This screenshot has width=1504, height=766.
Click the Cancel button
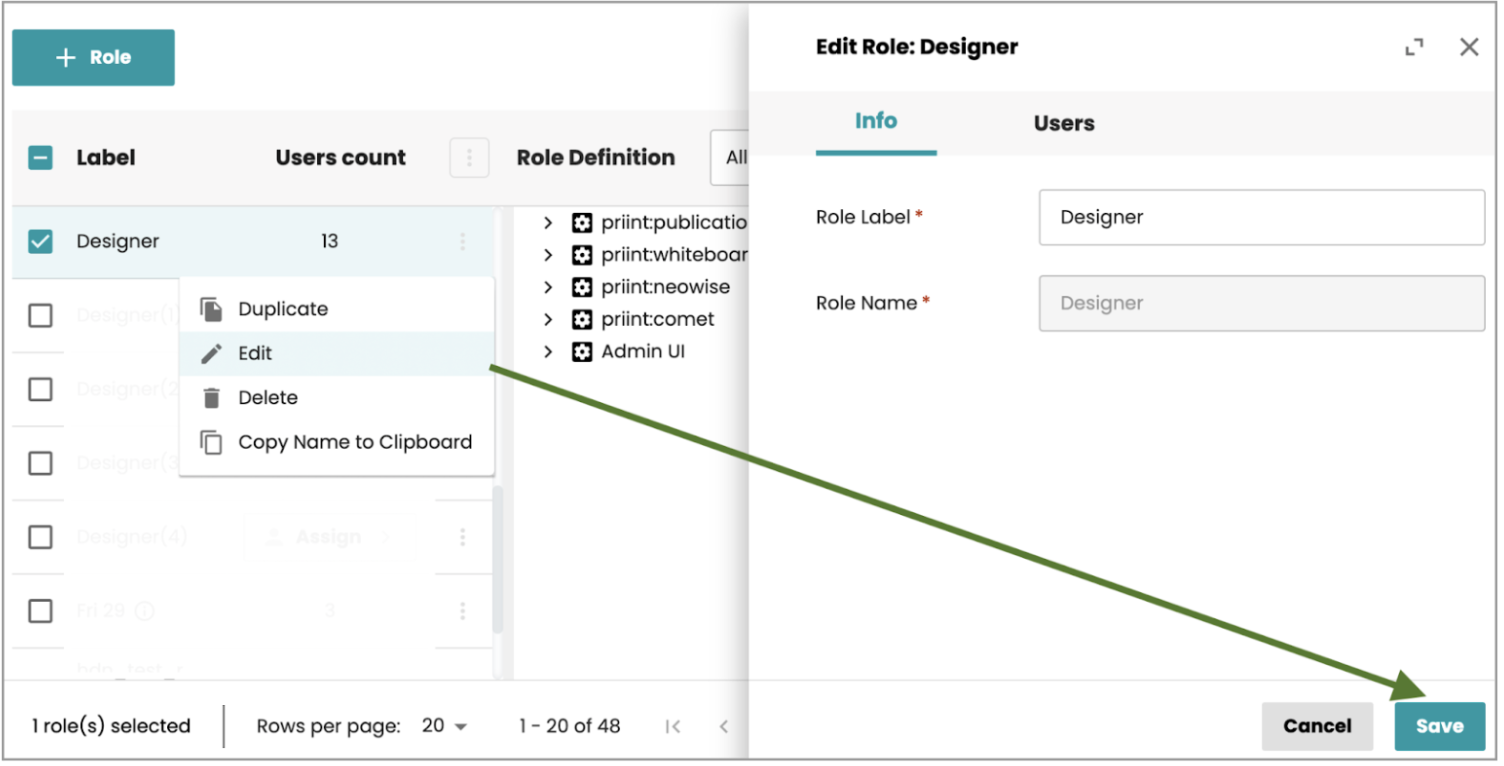coord(1317,726)
